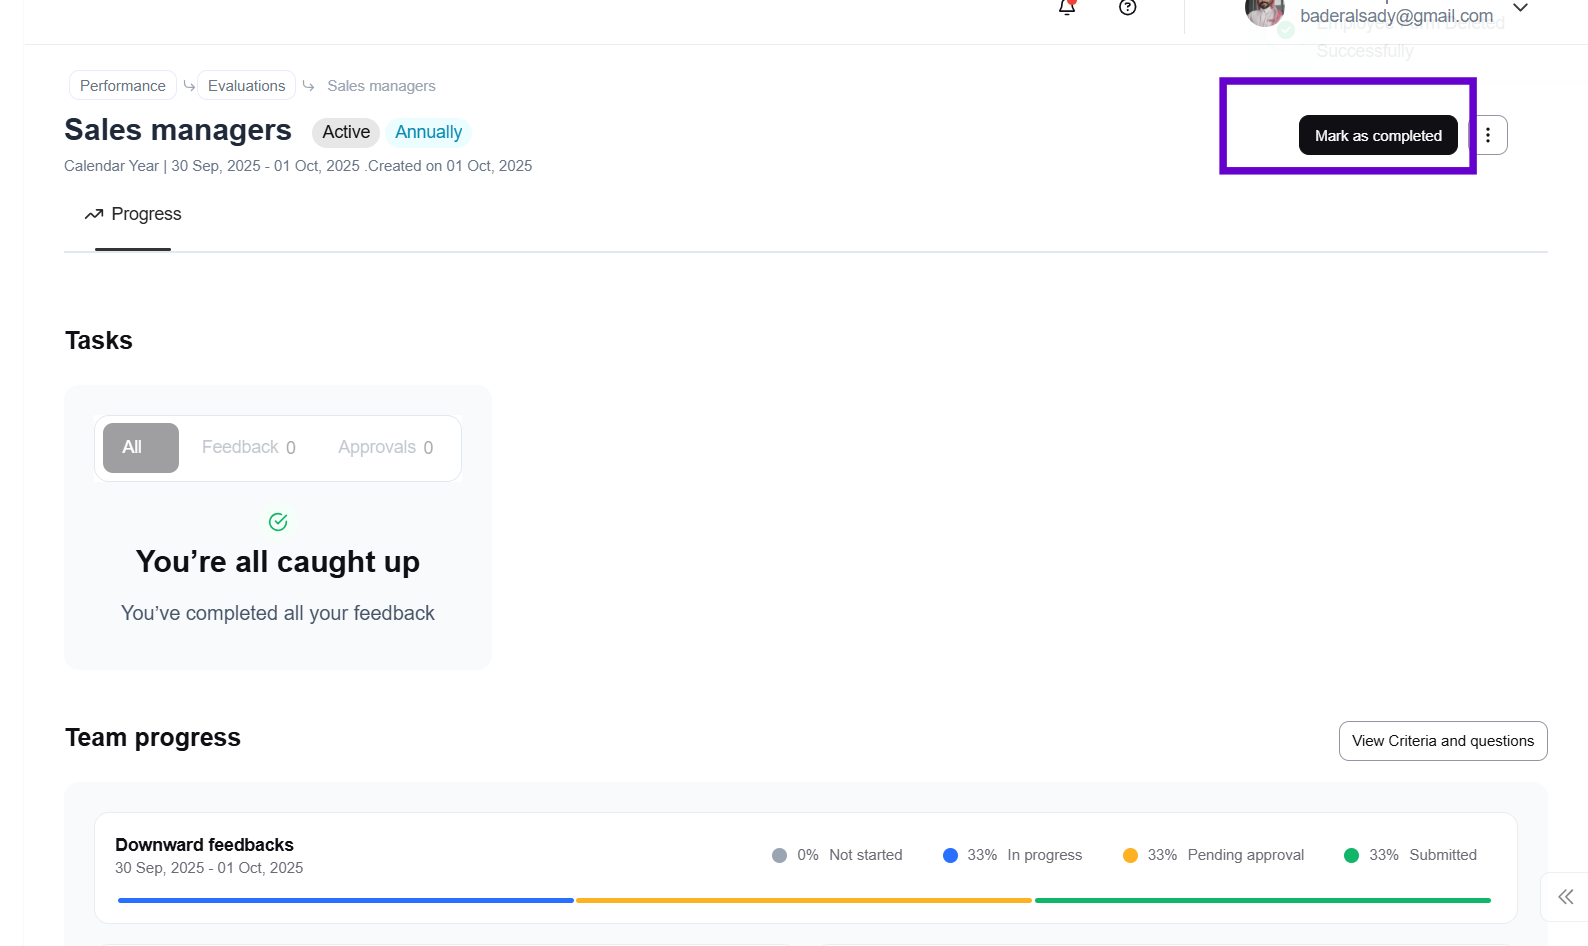Click the green caught-up checkmark icon
This screenshot has height=946, width=1588.
(x=278, y=522)
